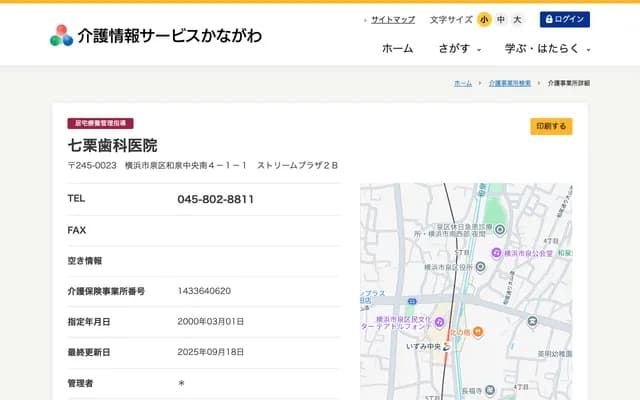Viewport: 640px width, 400px height.
Task: Click the orange restaurant pin on map
Action: coord(478,332)
